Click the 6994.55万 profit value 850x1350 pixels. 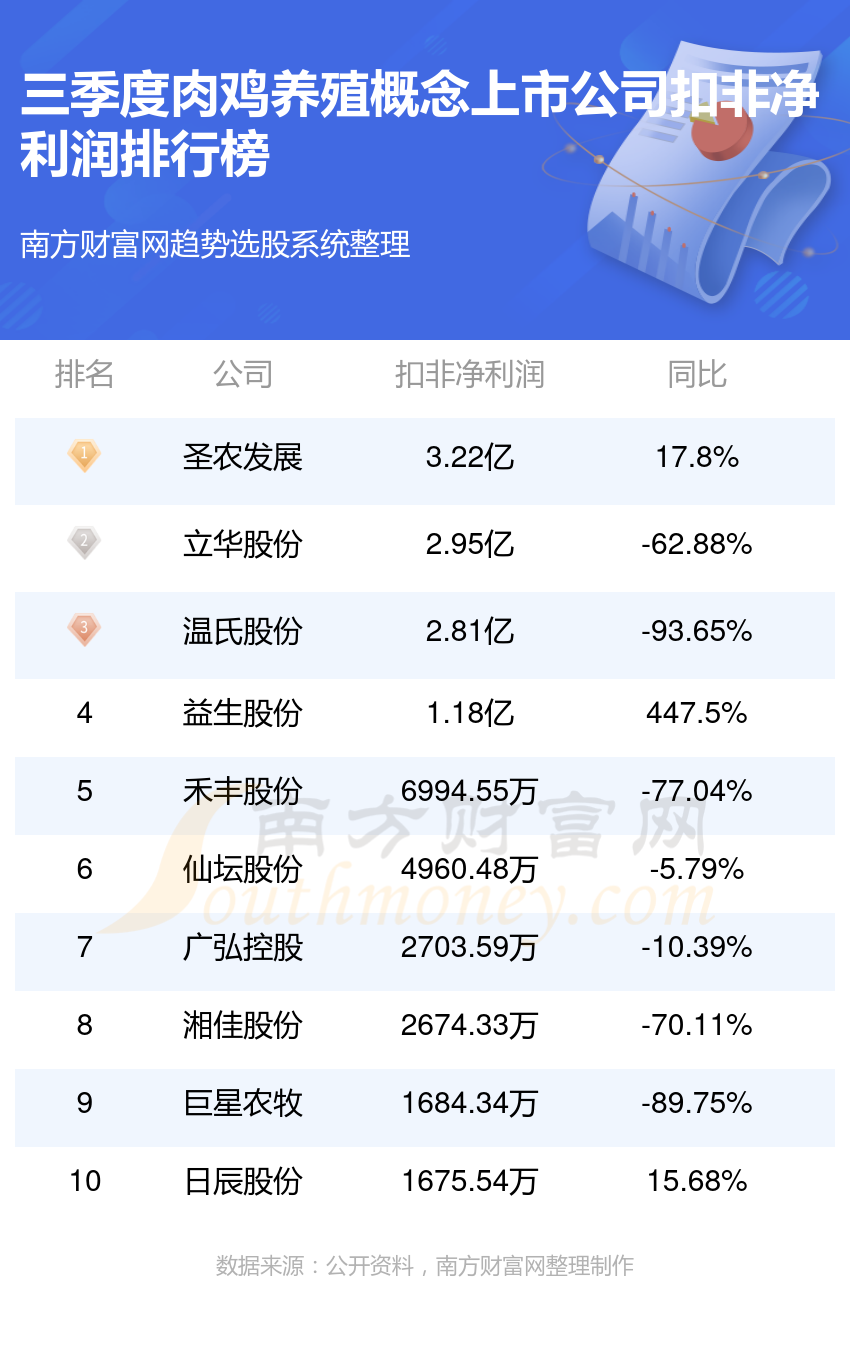point(469,792)
